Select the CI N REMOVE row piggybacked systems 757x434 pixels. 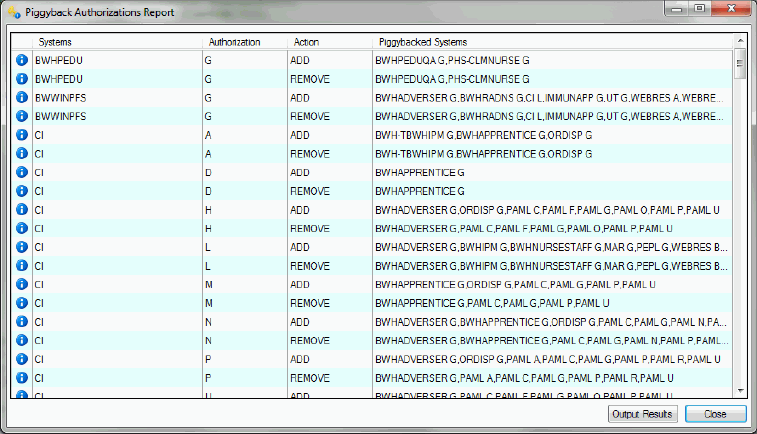[550, 340]
